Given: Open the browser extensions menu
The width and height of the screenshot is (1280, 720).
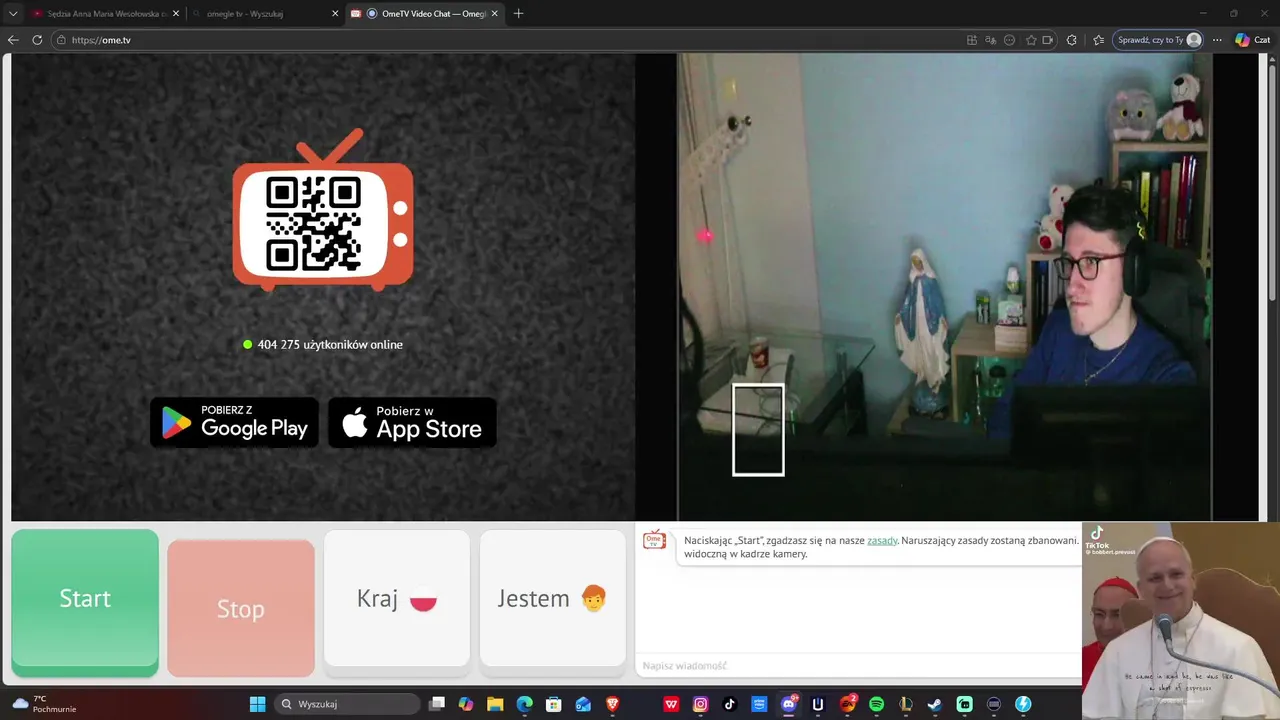Looking at the screenshot, I should 1072,40.
